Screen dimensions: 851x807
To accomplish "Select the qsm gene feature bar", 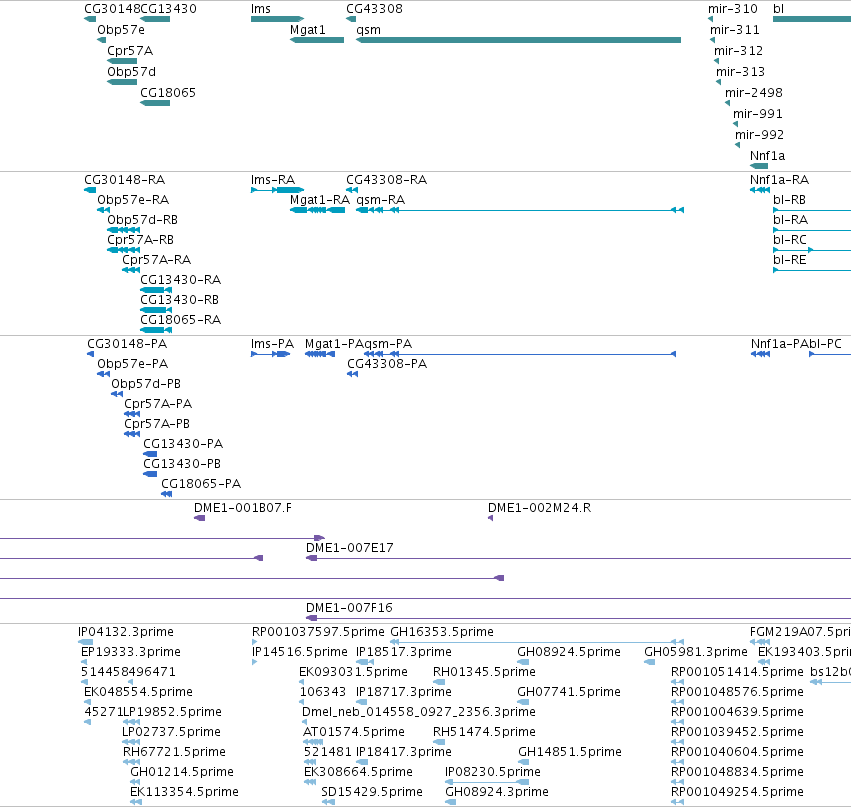I will [x=518, y=40].
